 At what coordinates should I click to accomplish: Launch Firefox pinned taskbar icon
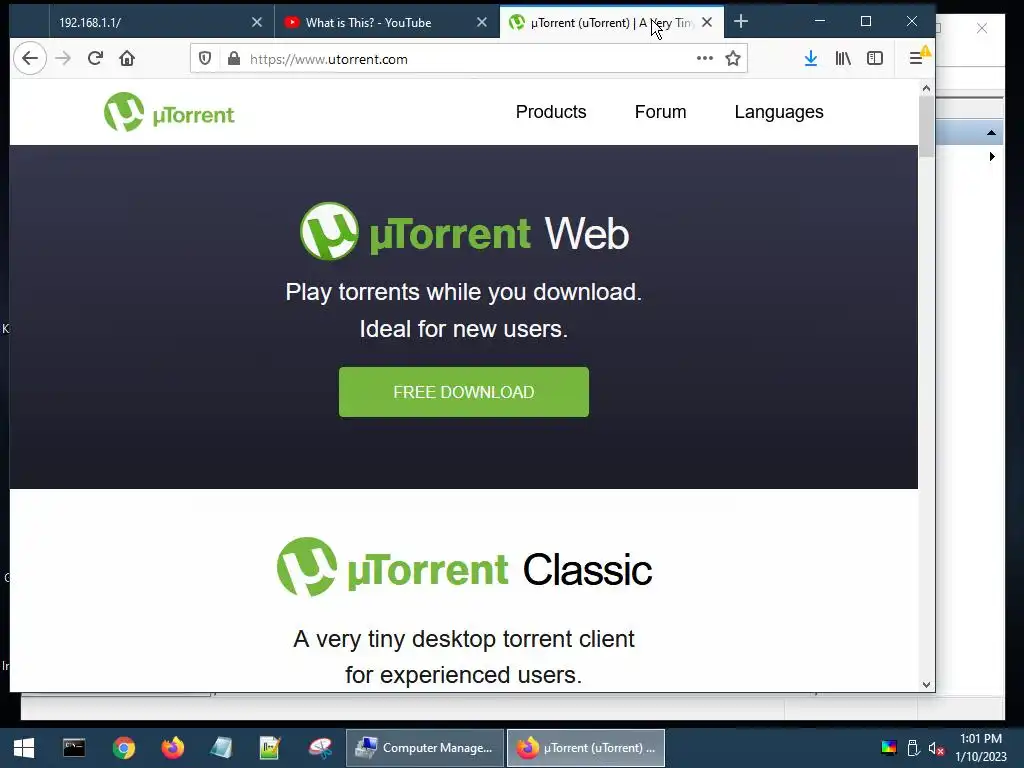tap(172, 748)
